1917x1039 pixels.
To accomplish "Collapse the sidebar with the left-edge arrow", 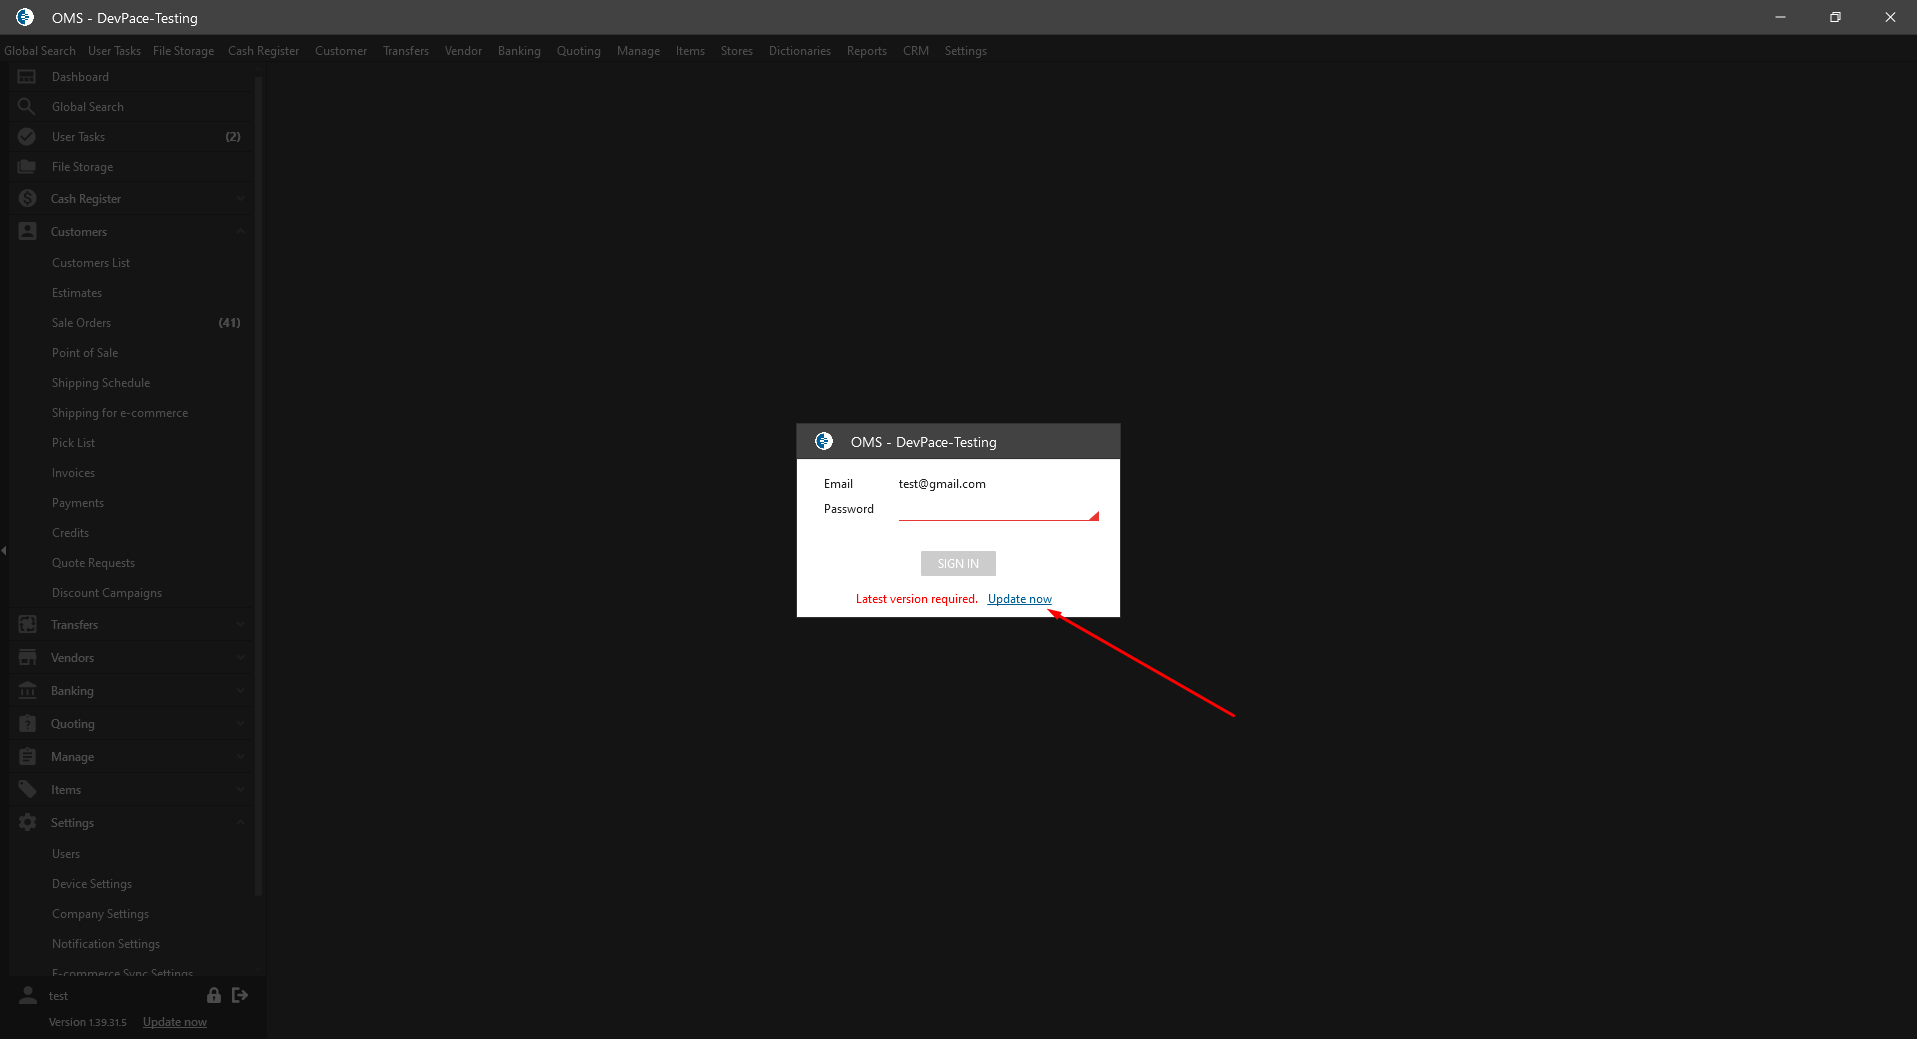I will pyautogui.click(x=4, y=550).
